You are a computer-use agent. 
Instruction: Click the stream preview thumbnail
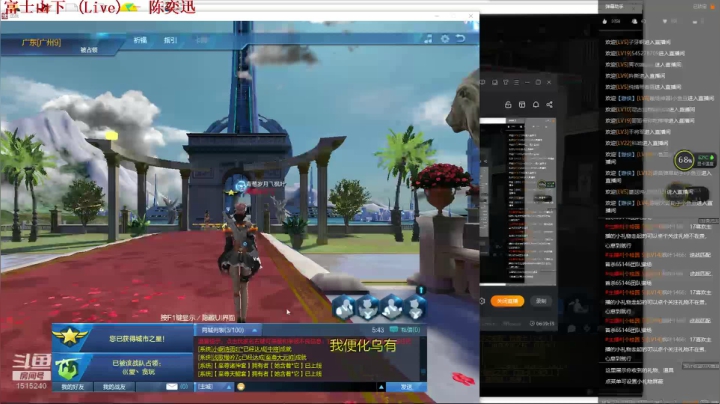point(518,201)
